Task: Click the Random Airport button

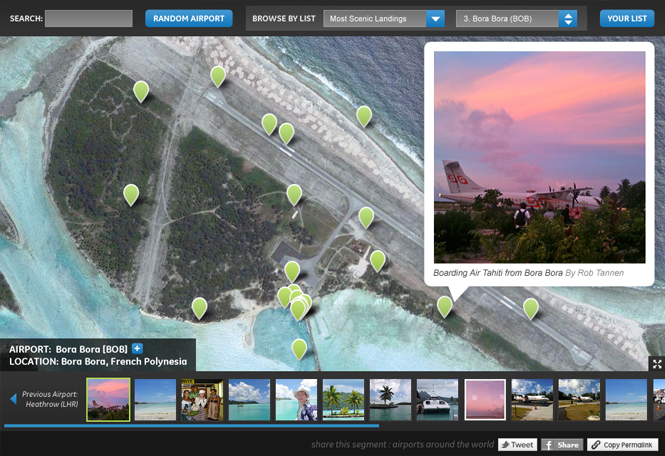Action: (x=189, y=18)
